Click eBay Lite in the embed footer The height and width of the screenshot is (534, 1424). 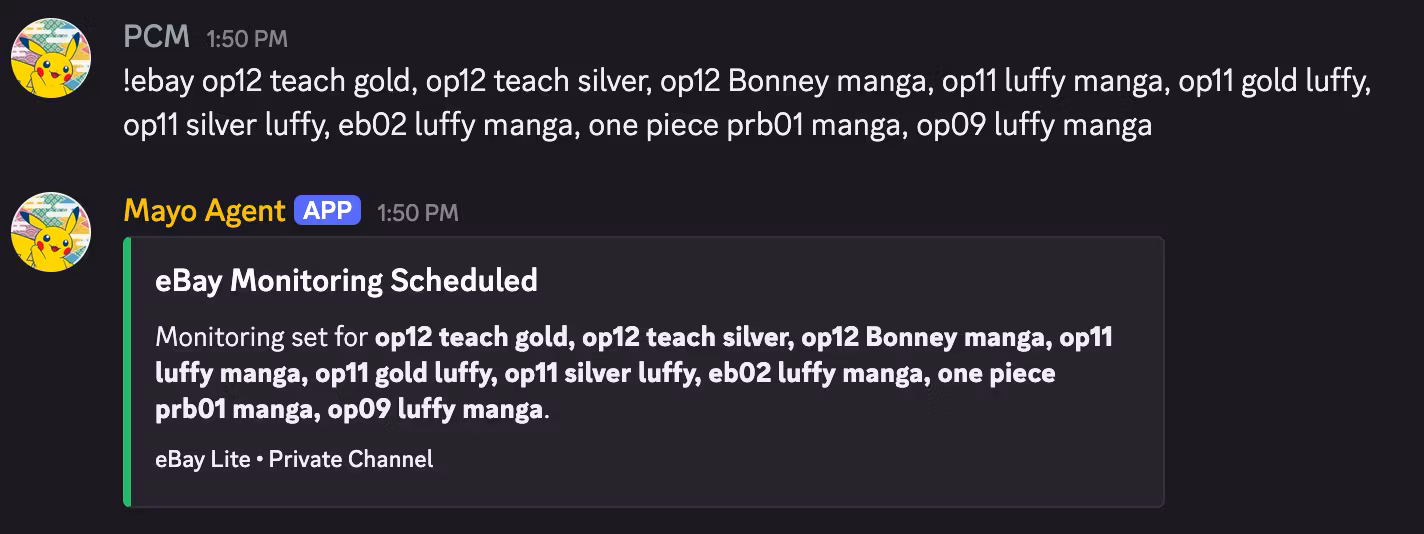coord(203,459)
